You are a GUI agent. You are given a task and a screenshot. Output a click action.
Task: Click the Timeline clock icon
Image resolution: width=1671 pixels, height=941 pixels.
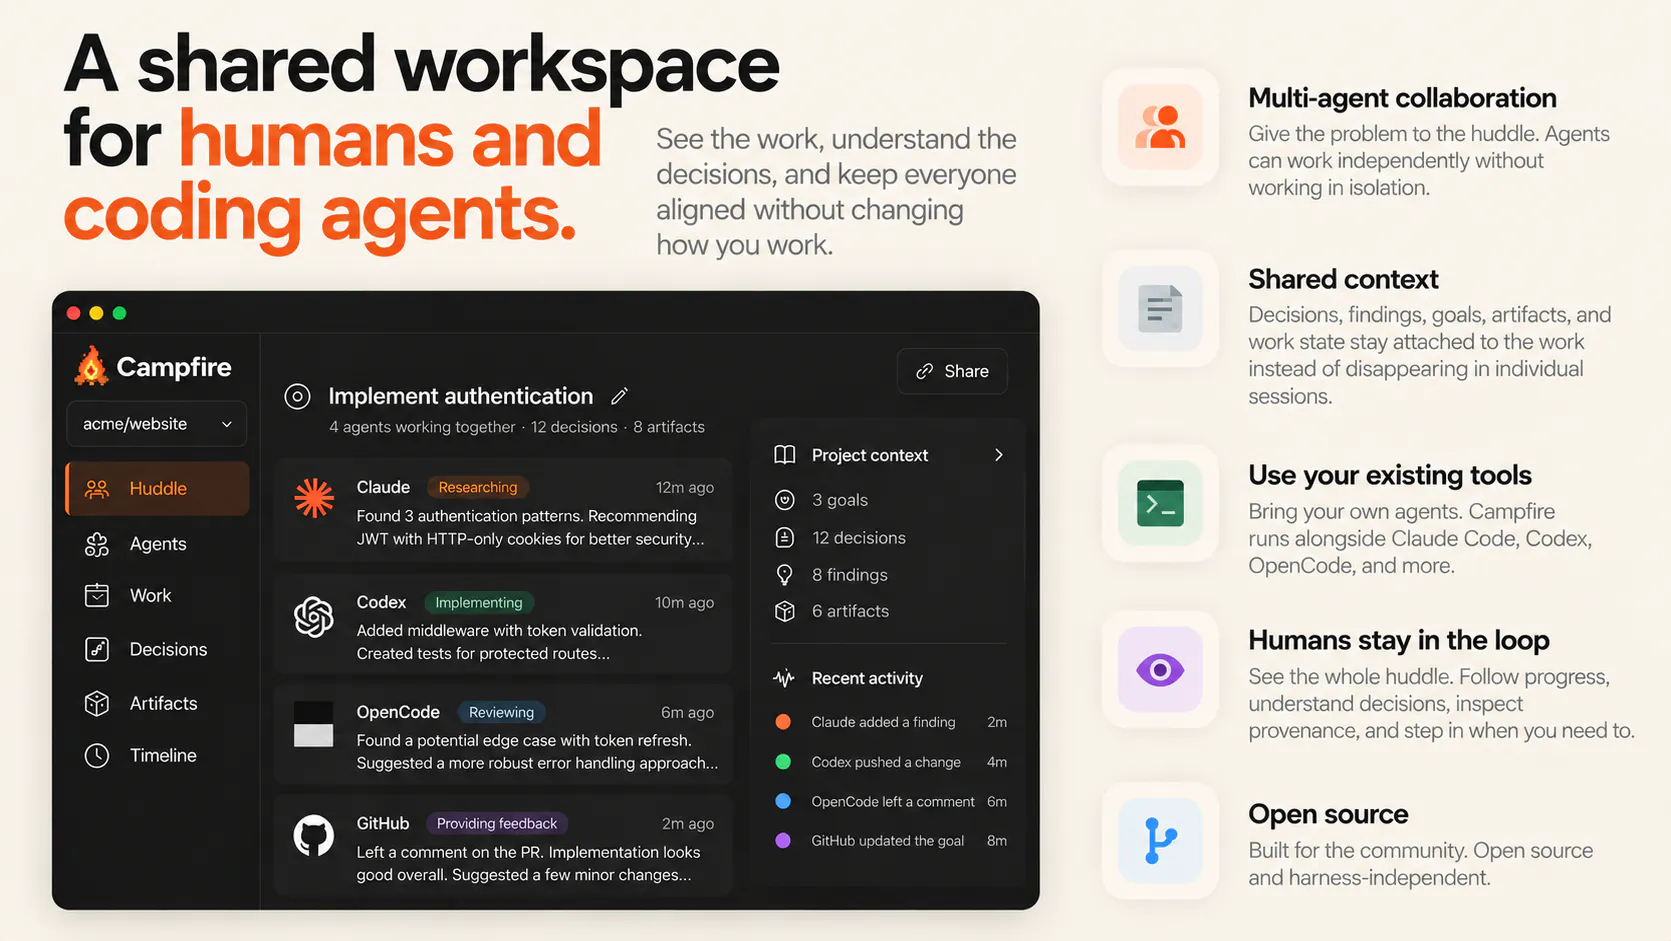[x=97, y=756]
